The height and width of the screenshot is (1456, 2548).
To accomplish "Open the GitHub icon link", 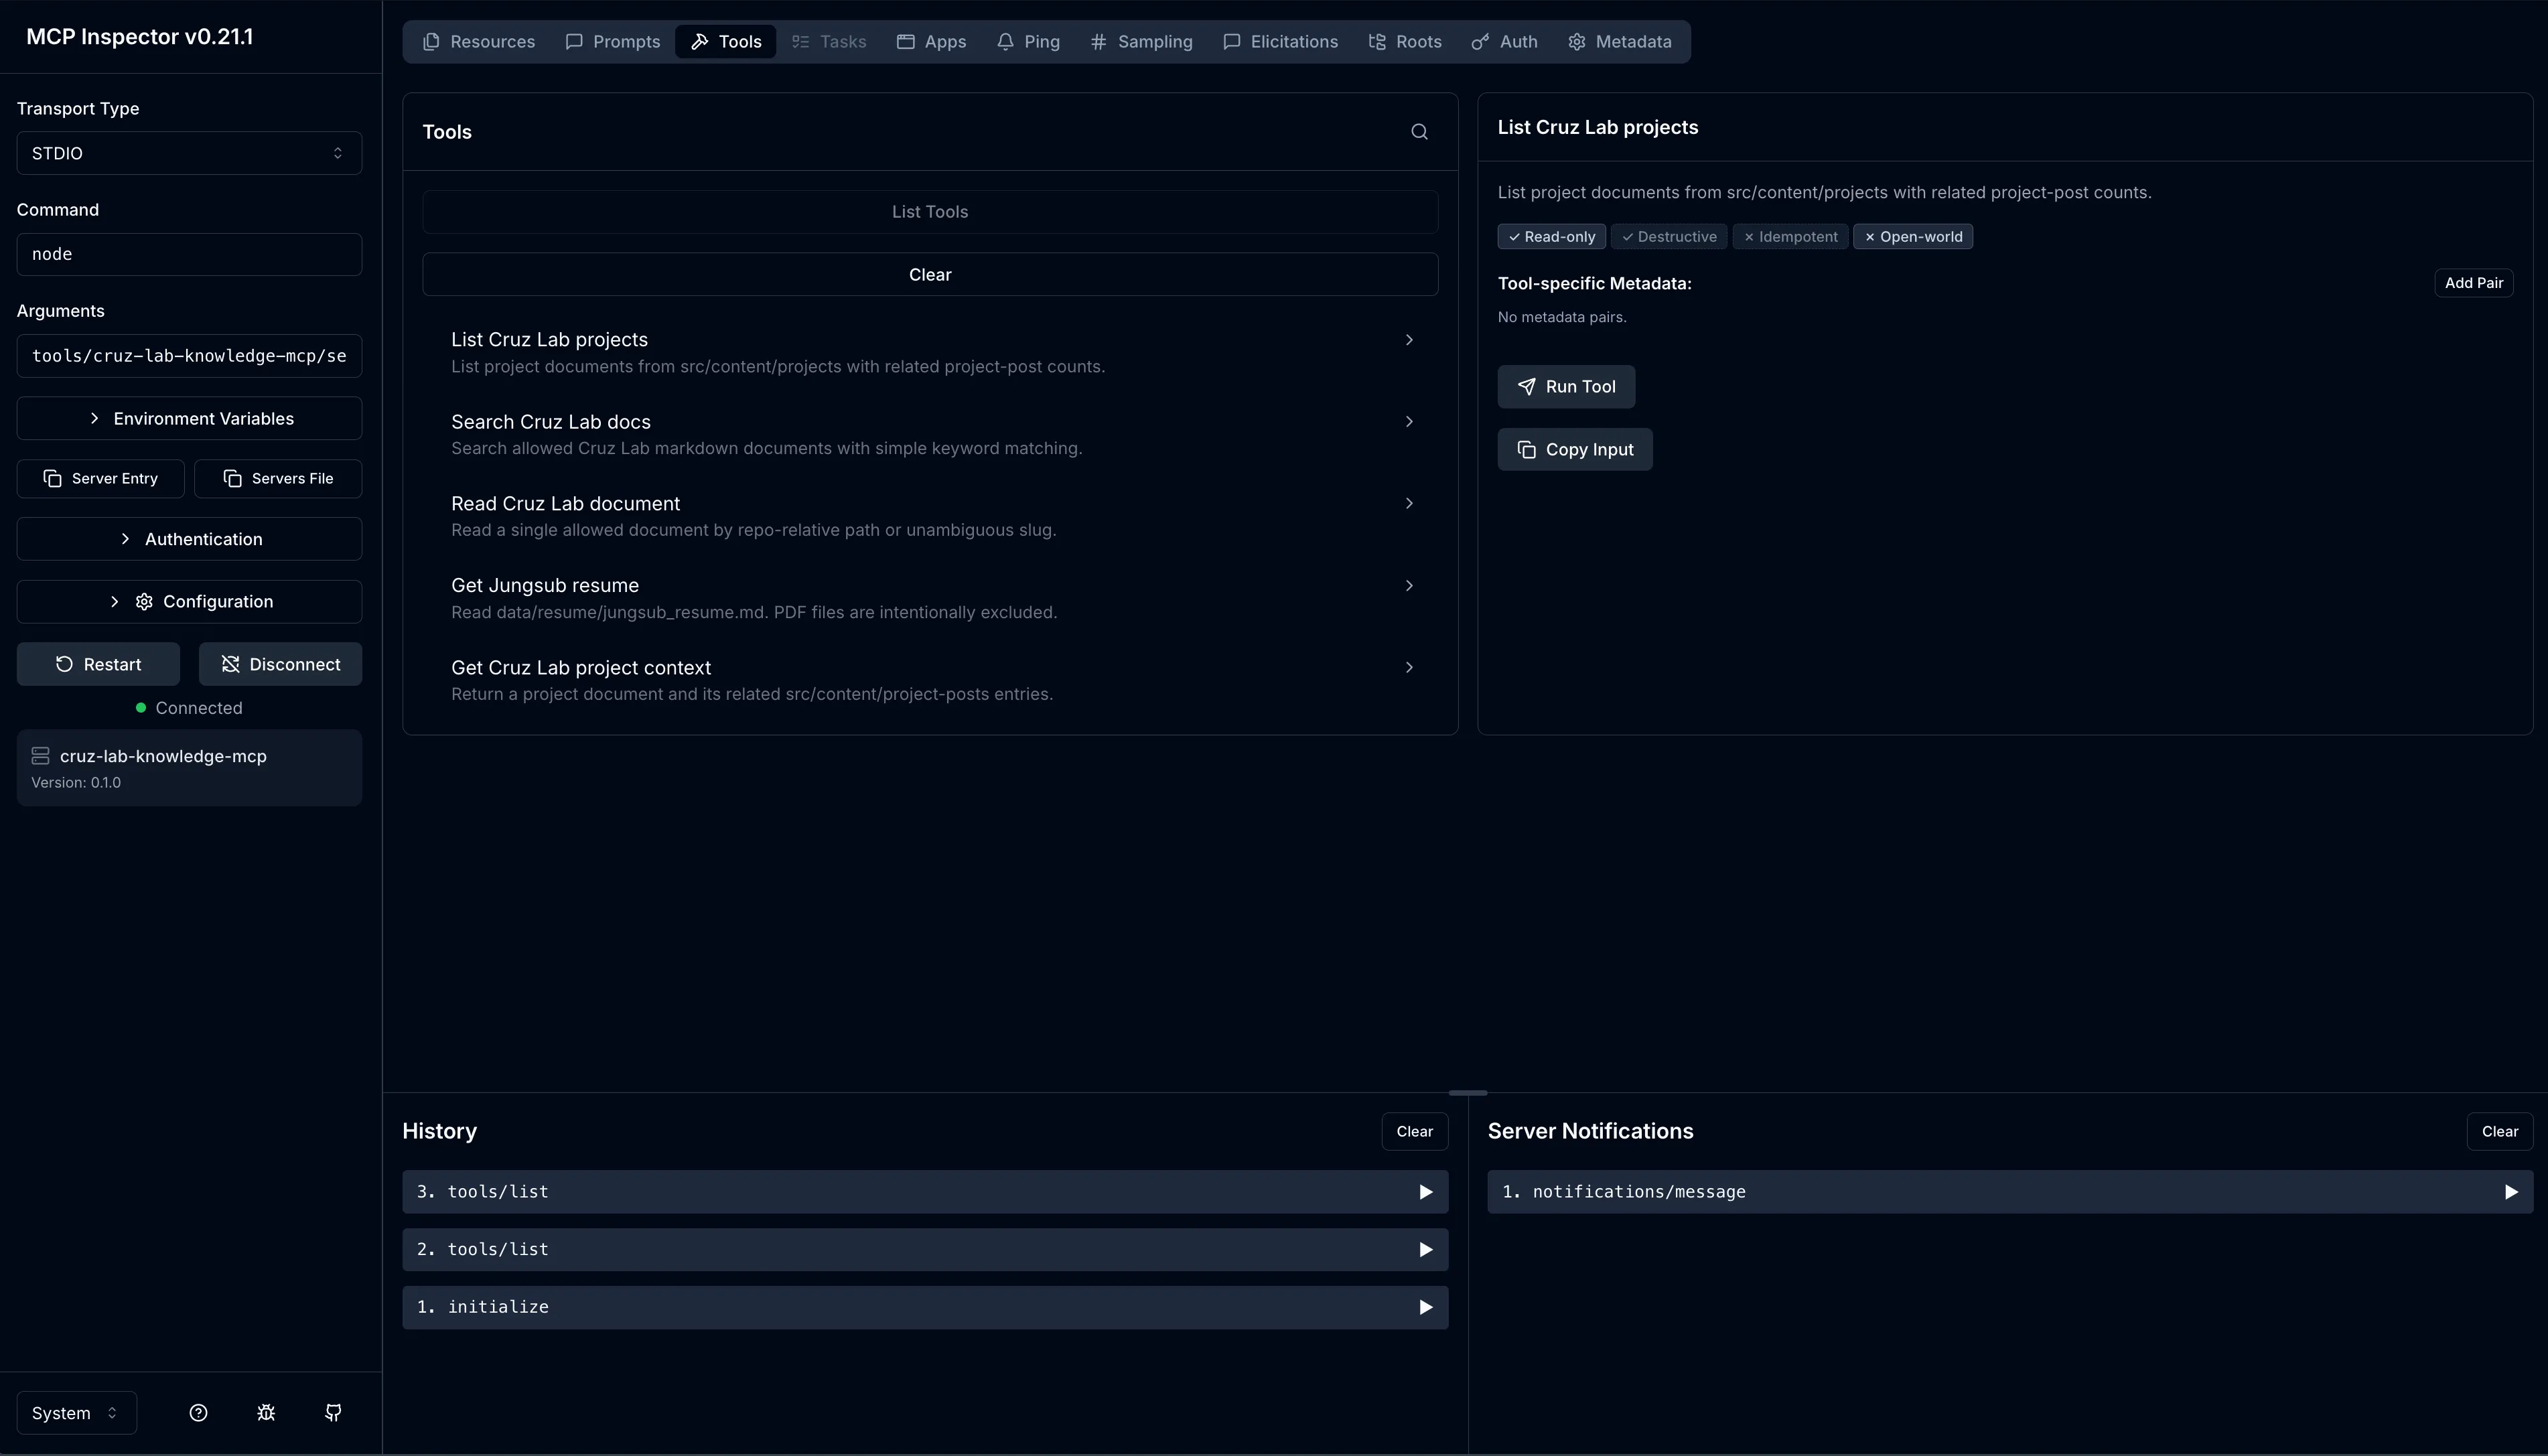I will pos(334,1413).
